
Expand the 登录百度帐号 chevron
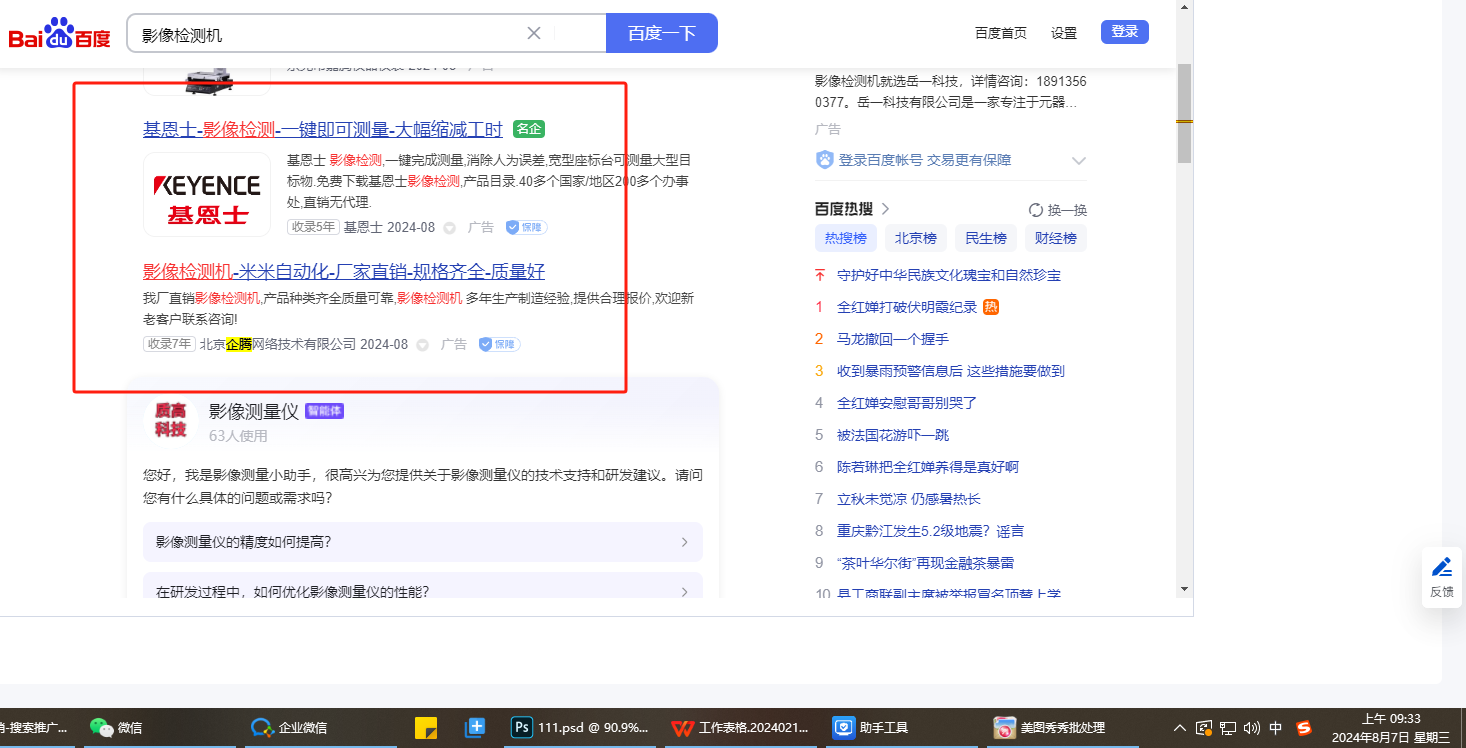pyautogui.click(x=1078, y=160)
